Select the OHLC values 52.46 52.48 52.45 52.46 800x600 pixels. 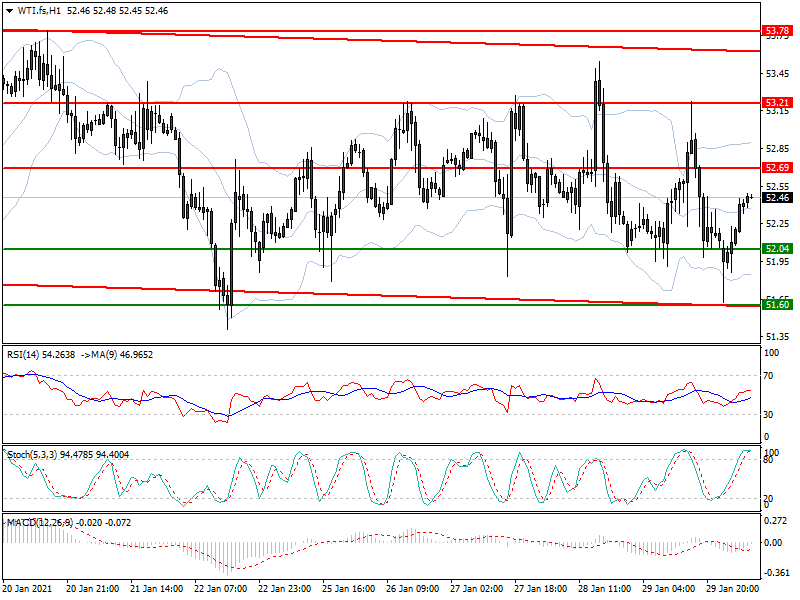pyautogui.click(x=117, y=11)
